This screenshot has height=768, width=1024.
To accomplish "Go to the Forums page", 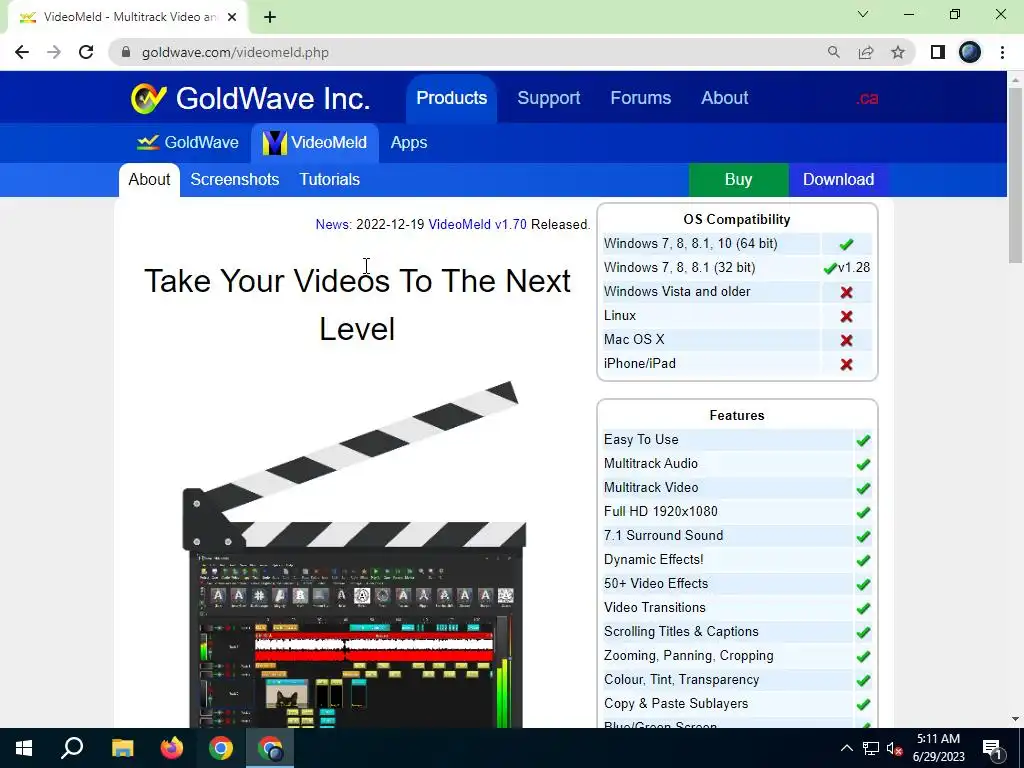I will pos(641,98).
